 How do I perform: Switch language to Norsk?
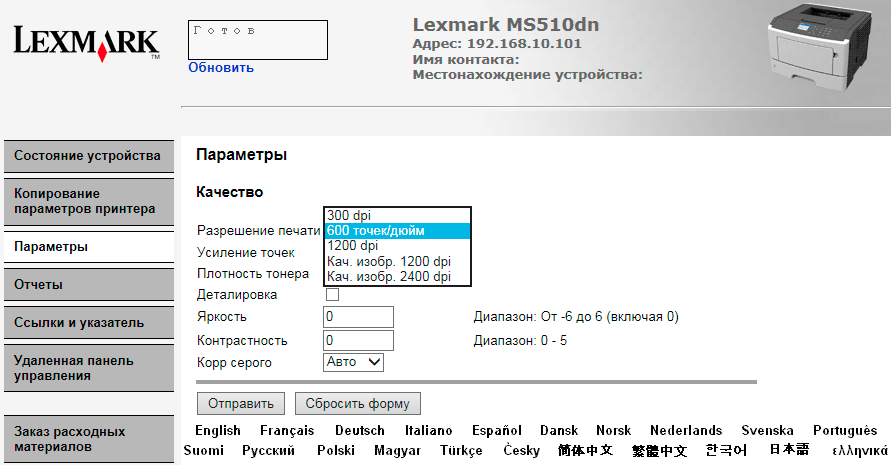pos(614,431)
